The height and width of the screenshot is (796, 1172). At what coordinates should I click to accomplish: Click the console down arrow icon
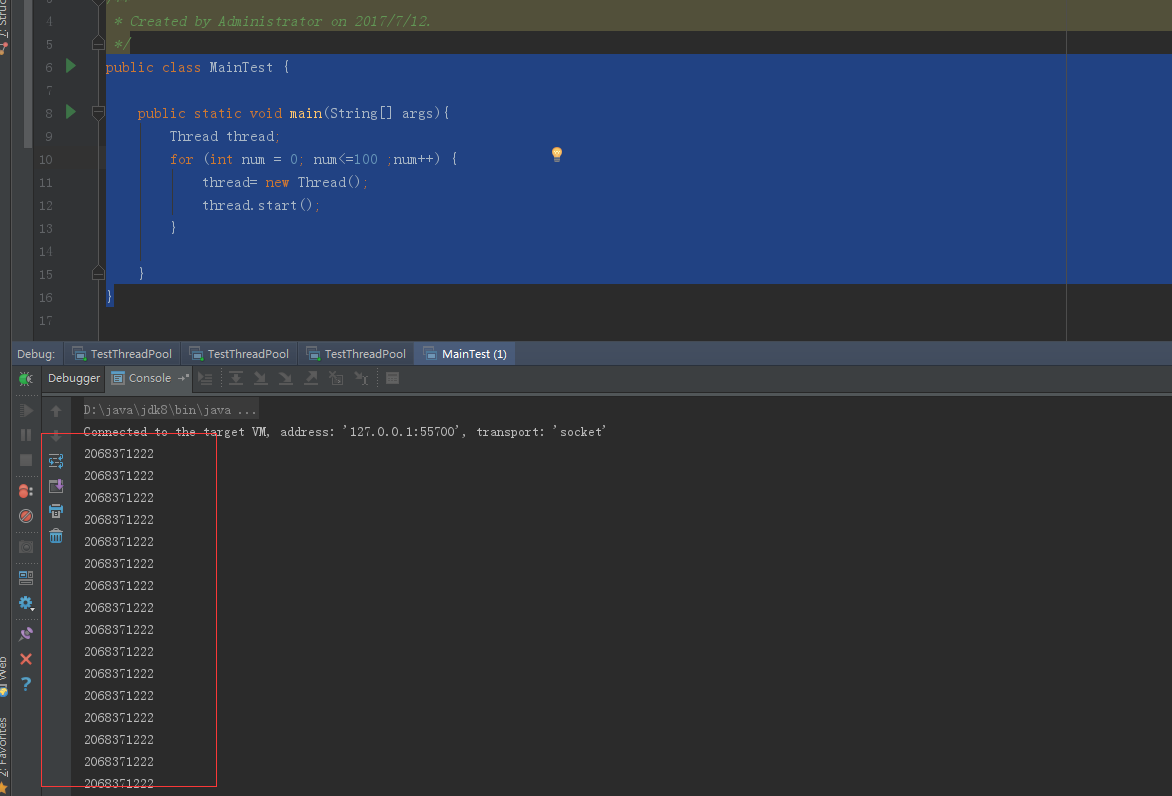click(x=56, y=435)
